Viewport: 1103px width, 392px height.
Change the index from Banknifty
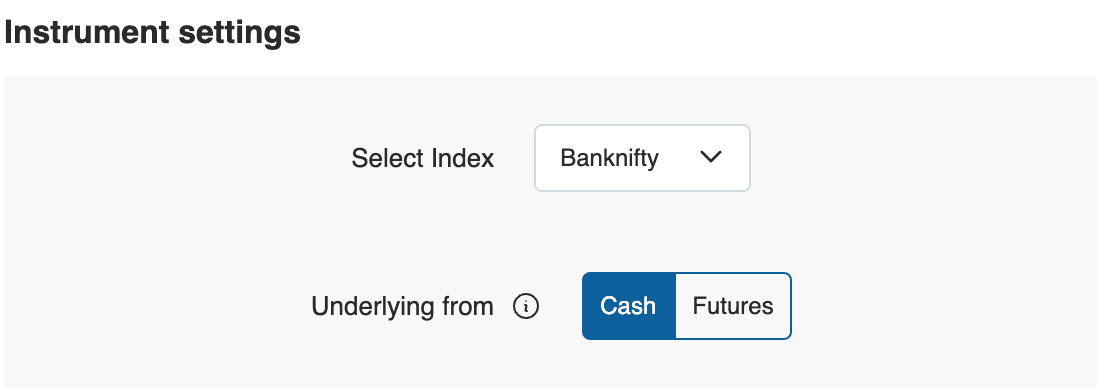642,158
